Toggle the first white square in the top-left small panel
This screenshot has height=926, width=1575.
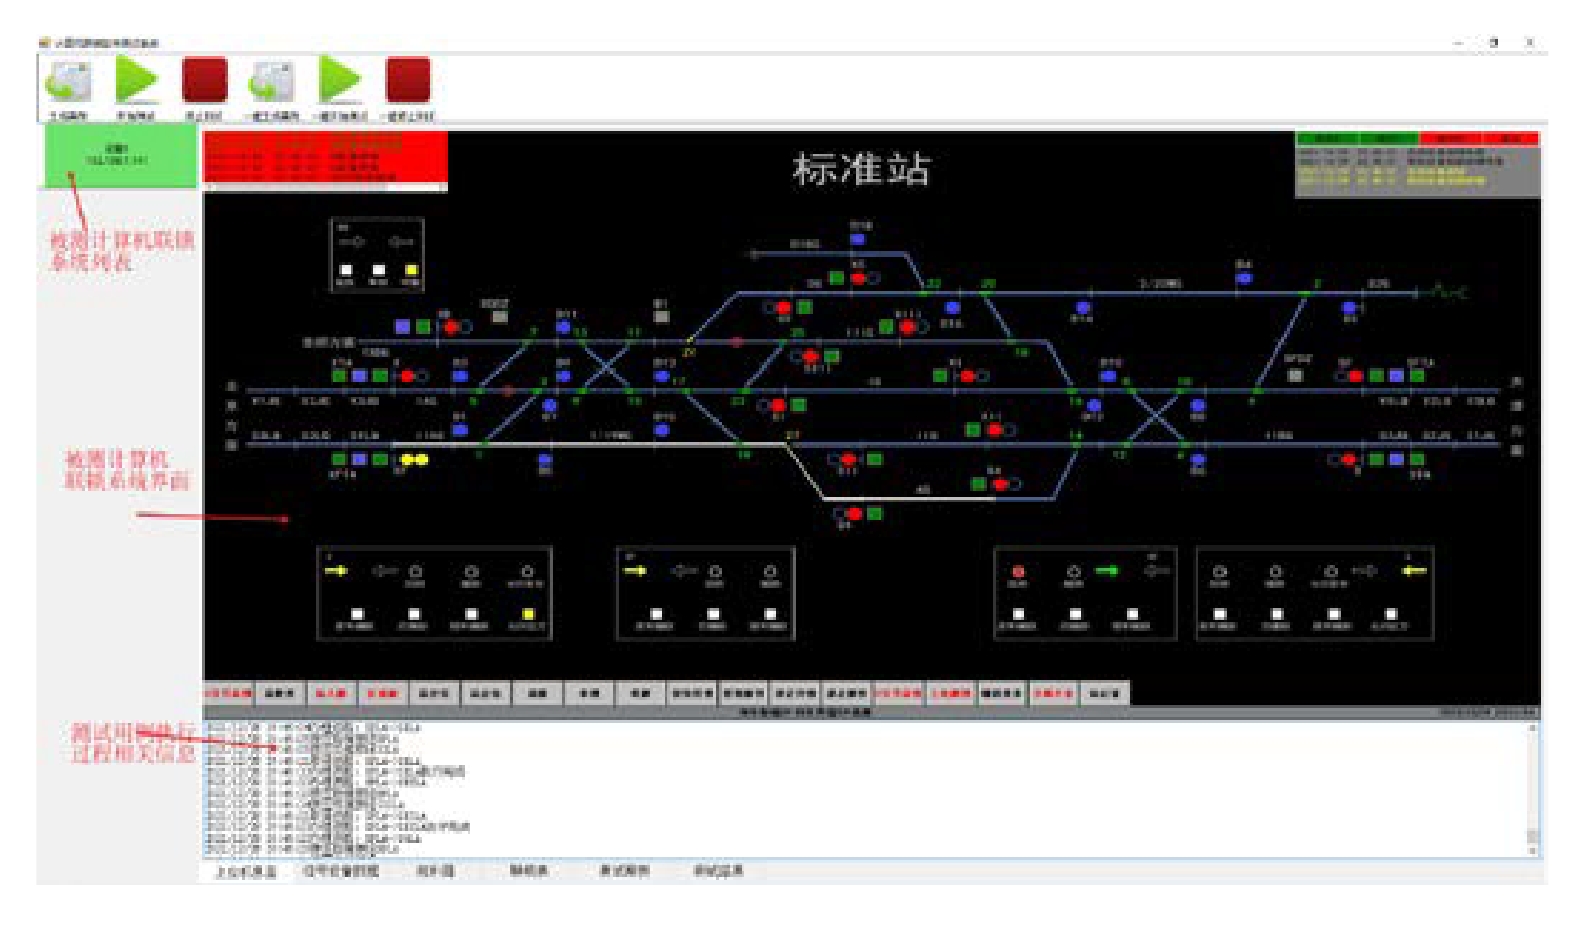[345, 270]
